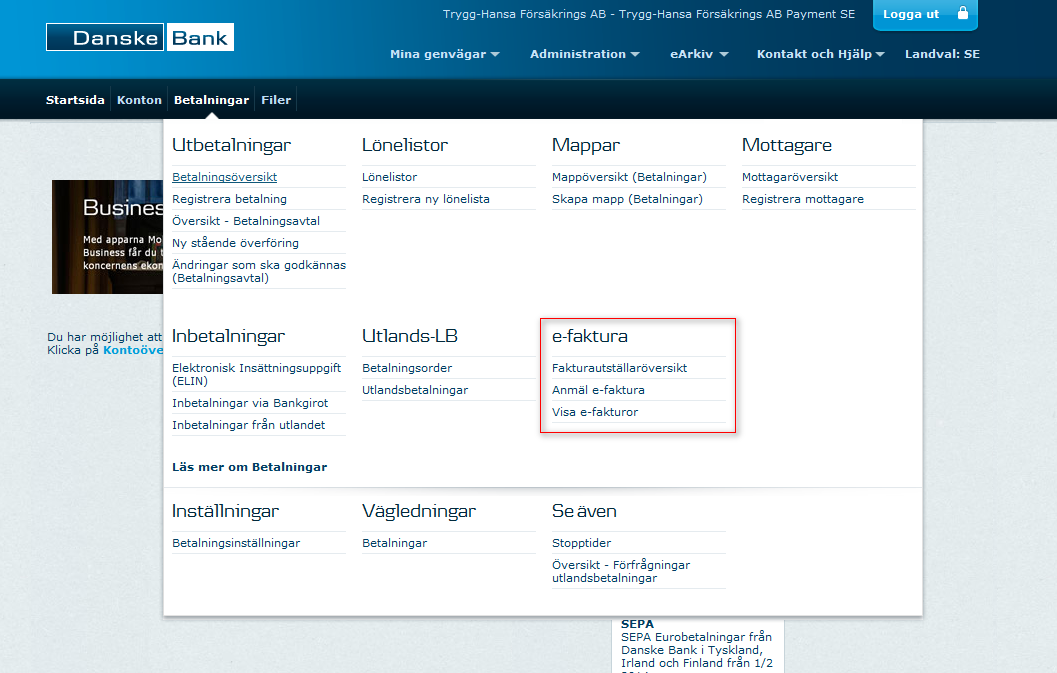This screenshot has height=673, width=1057.
Task: Open Mappöversikt (Betalningar)
Action: (630, 177)
